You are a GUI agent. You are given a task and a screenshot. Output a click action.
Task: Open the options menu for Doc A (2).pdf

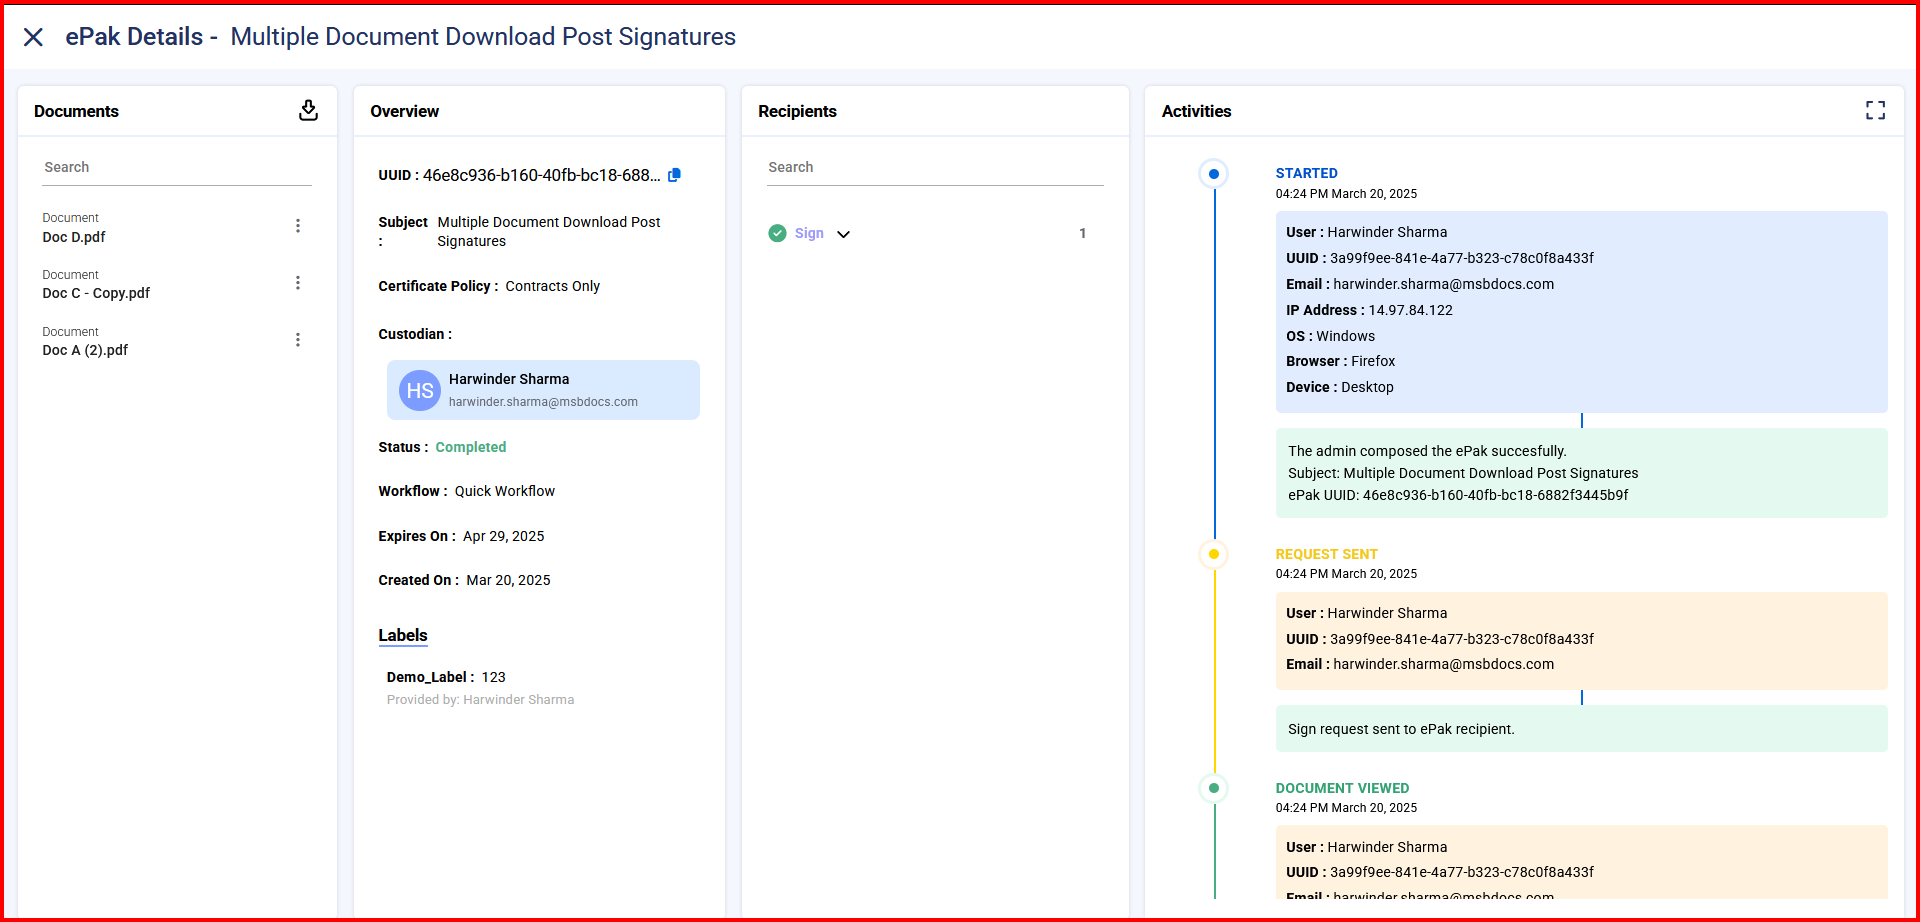coord(298,340)
